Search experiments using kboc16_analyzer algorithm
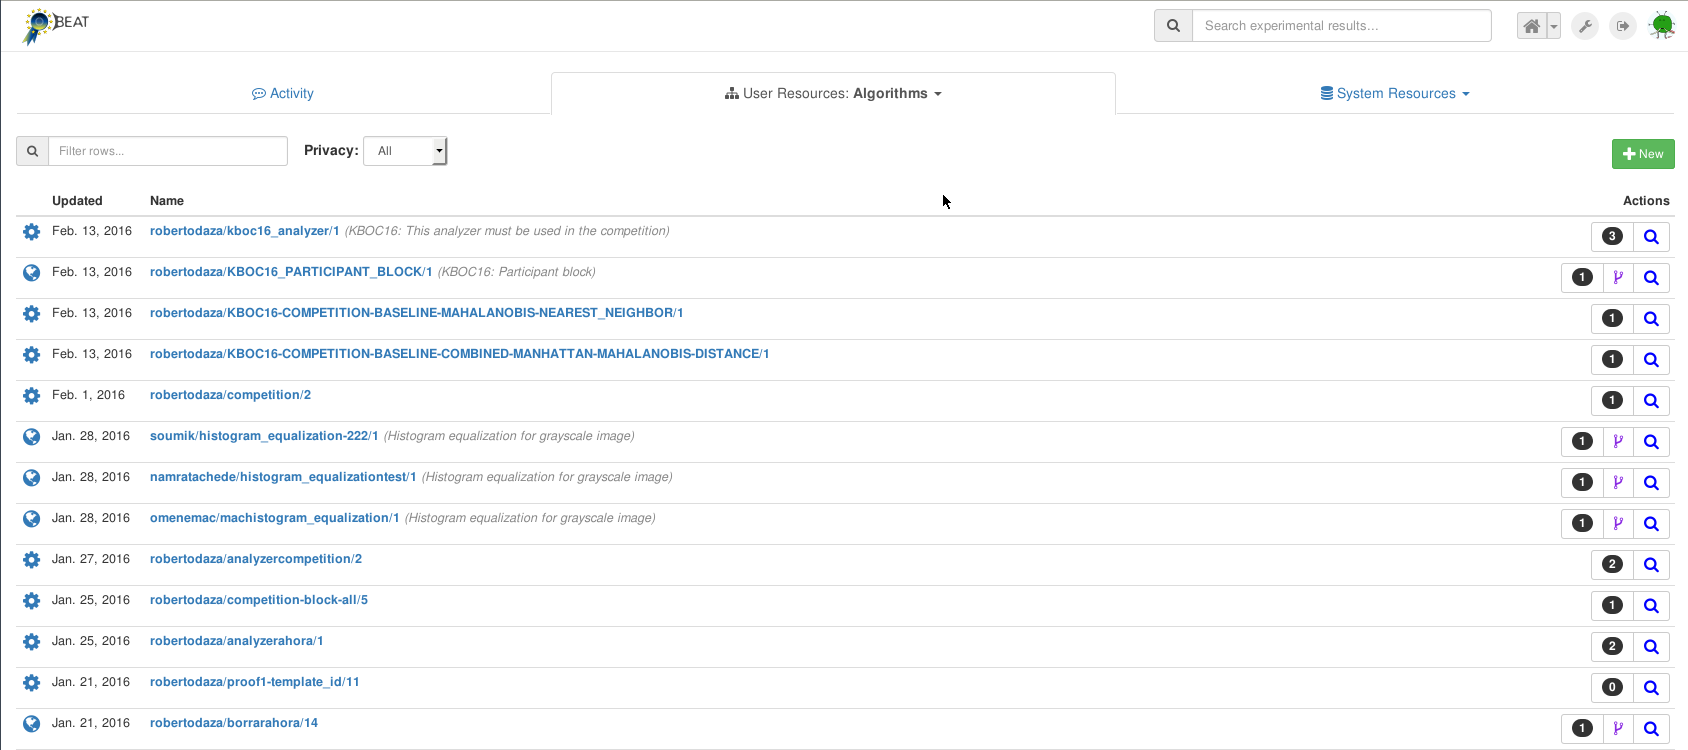 click(1651, 237)
